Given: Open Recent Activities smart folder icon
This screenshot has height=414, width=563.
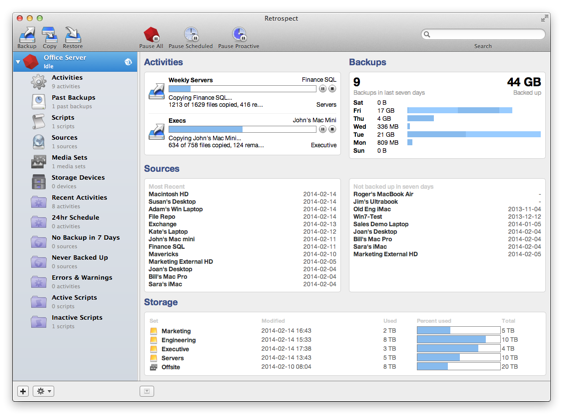Looking at the screenshot, I should pyautogui.click(x=38, y=202).
